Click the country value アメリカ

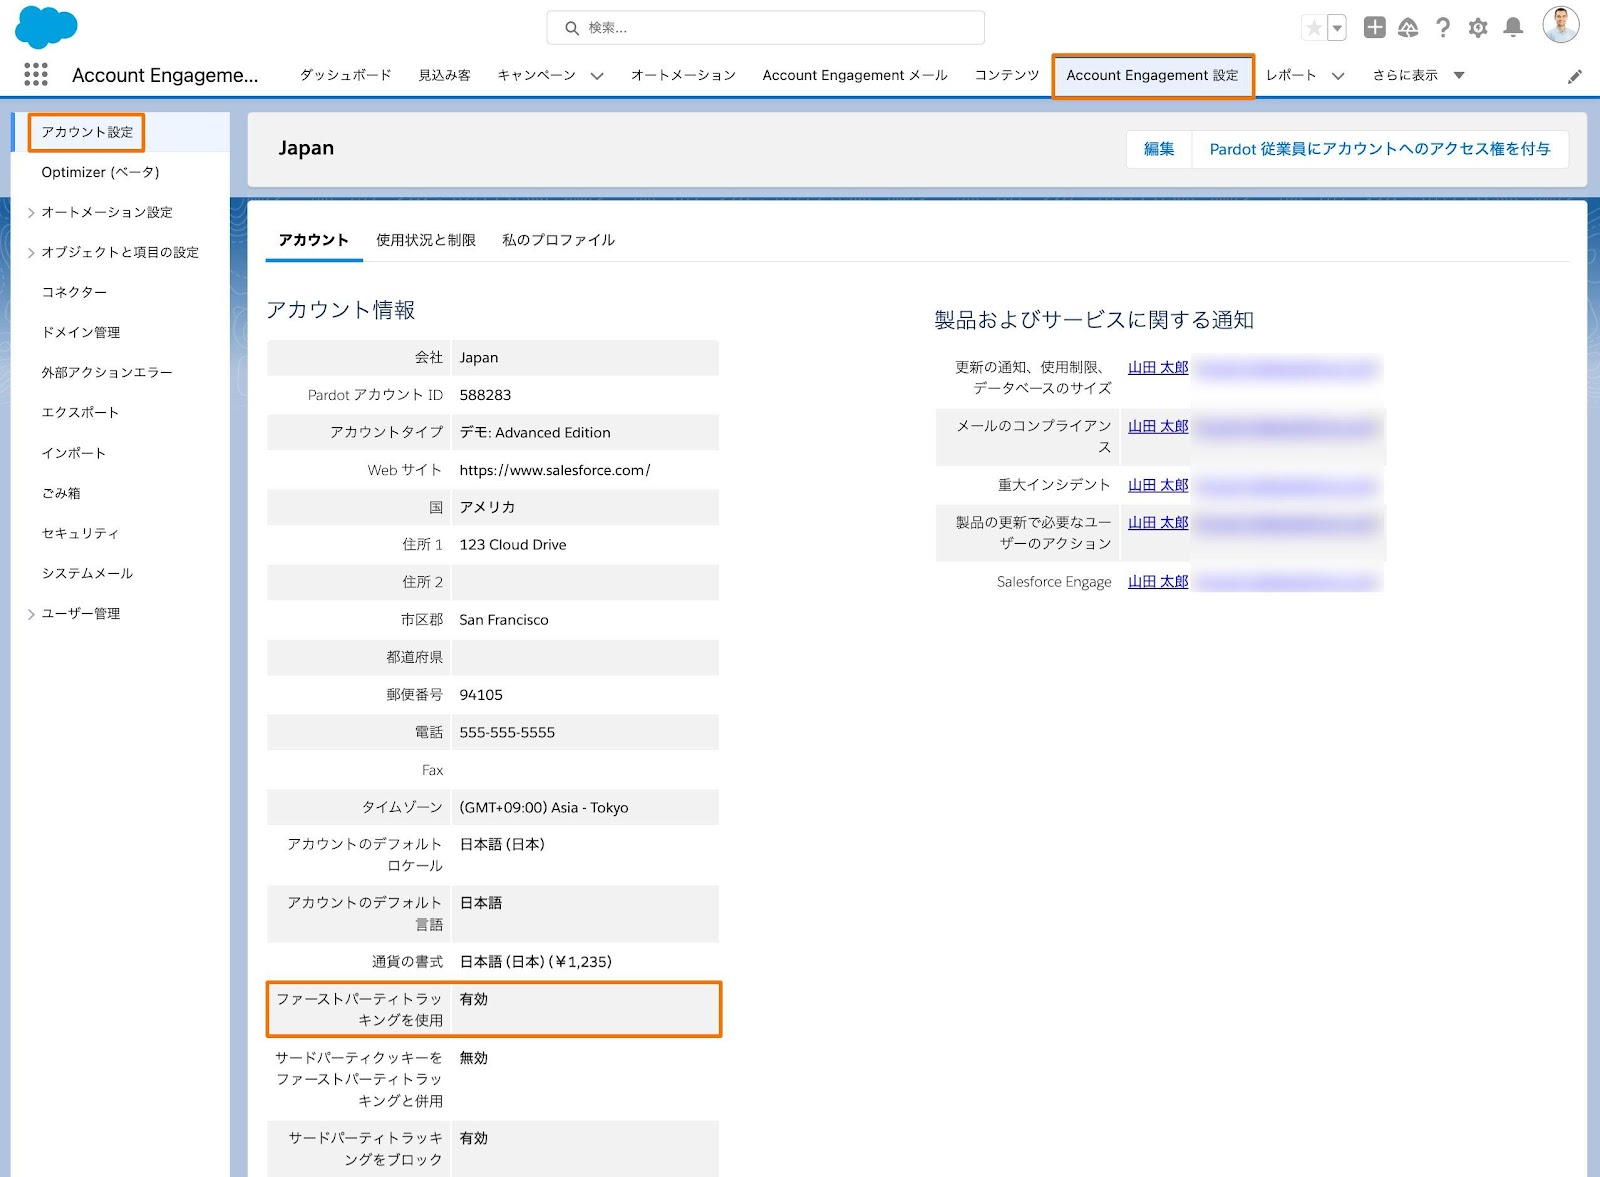pos(487,508)
